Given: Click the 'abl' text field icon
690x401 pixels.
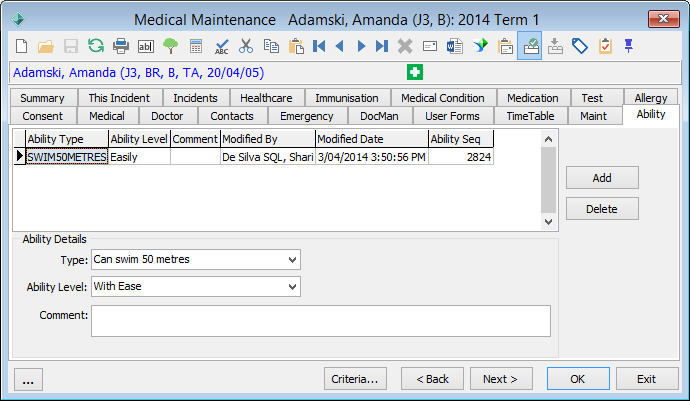Looking at the screenshot, I should coord(146,46).
